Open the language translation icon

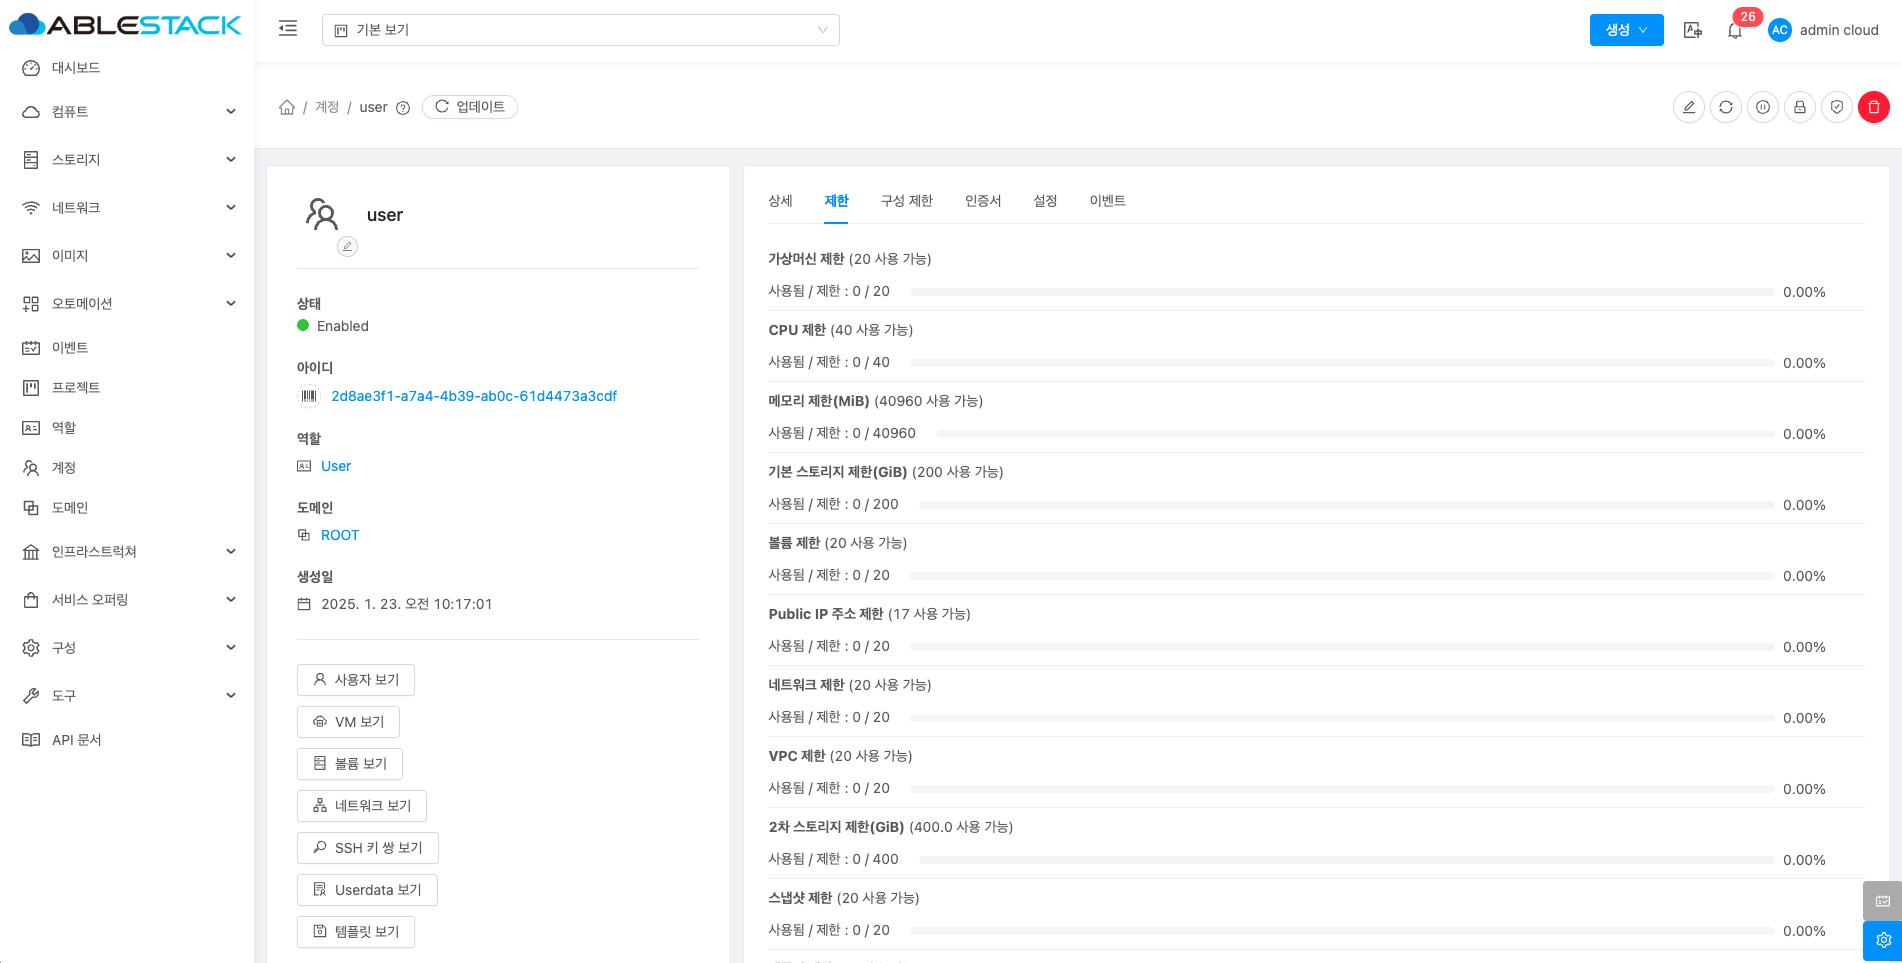1692,30
